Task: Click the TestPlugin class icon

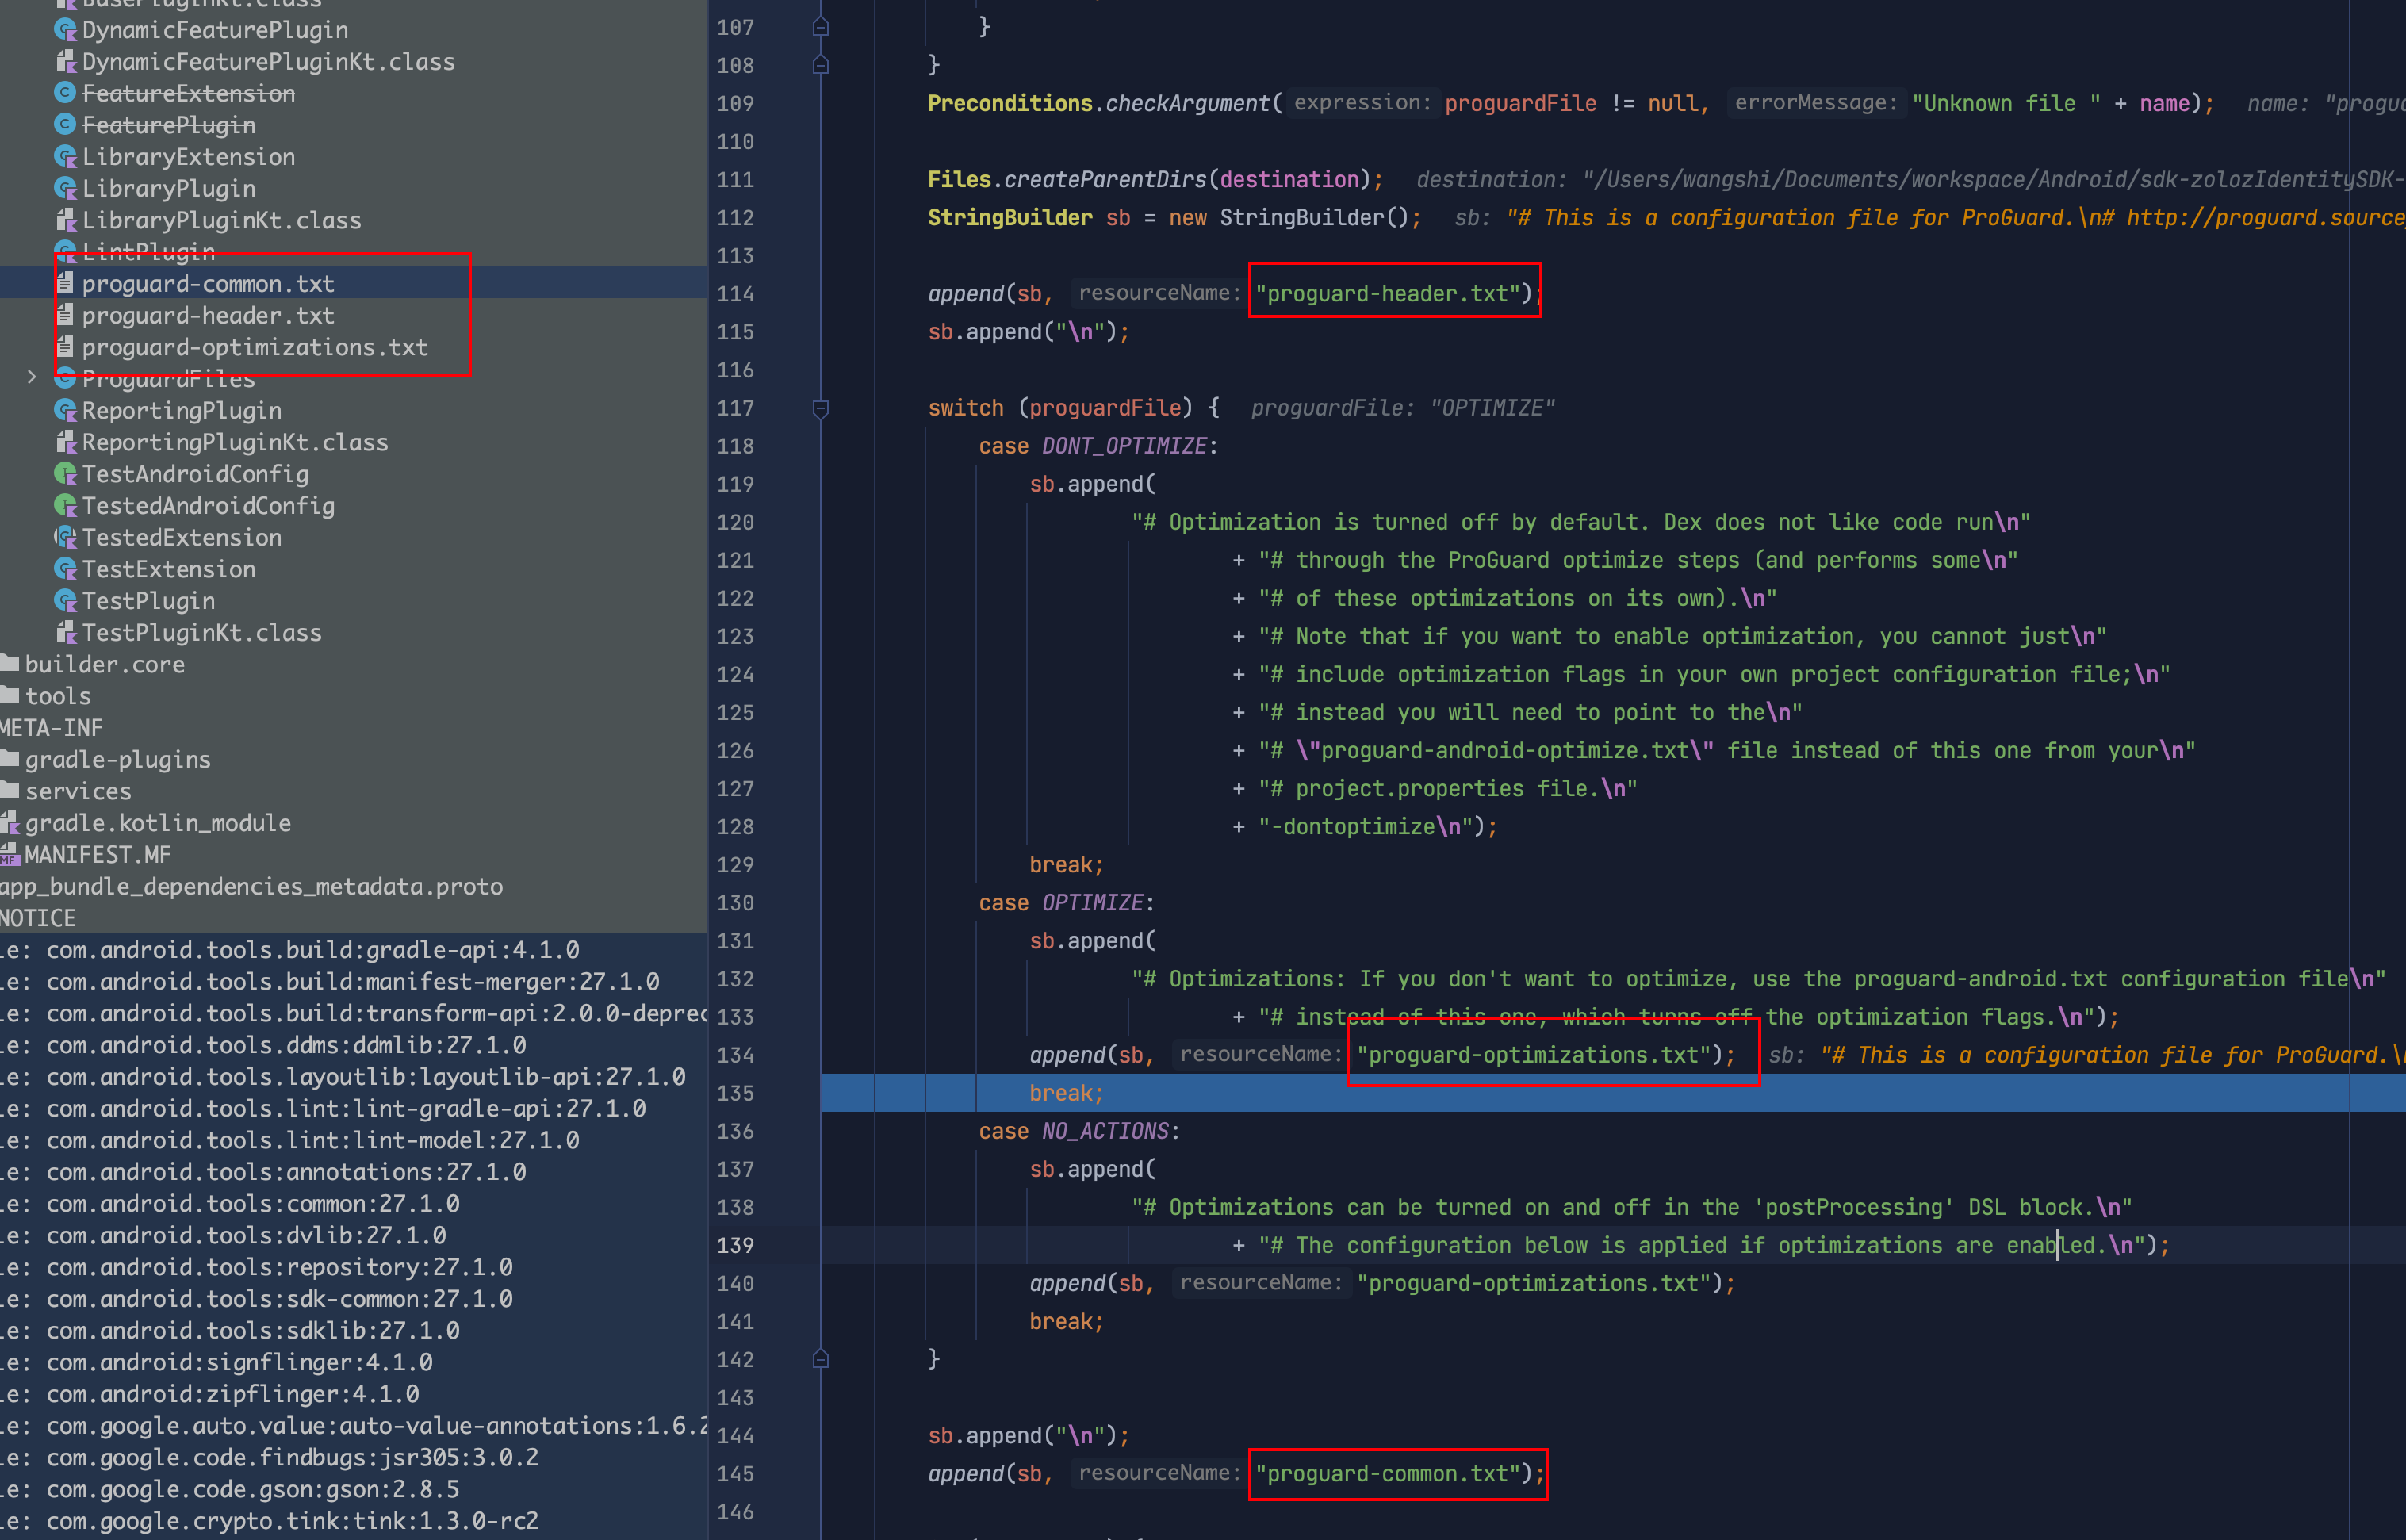Action: [65, 601]
